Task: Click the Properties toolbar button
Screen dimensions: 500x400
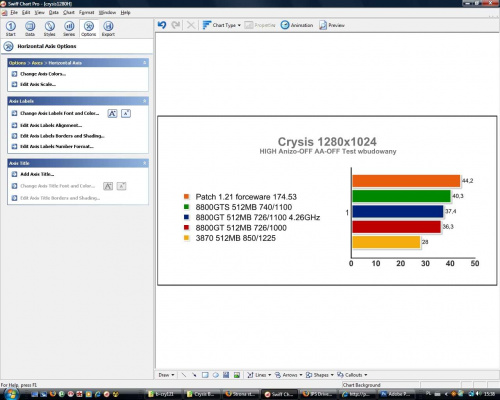Action: (x=260, y=25)
